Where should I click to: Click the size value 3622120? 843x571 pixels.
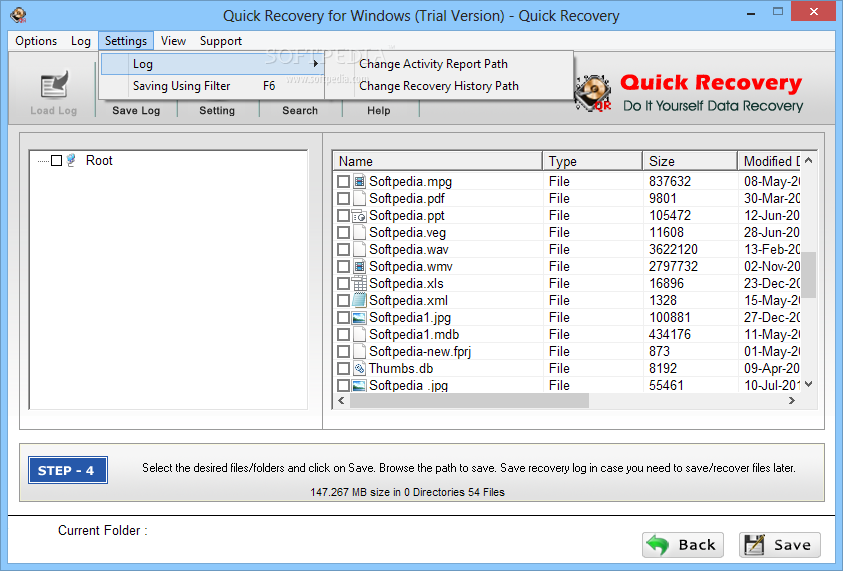coord(673,249)
